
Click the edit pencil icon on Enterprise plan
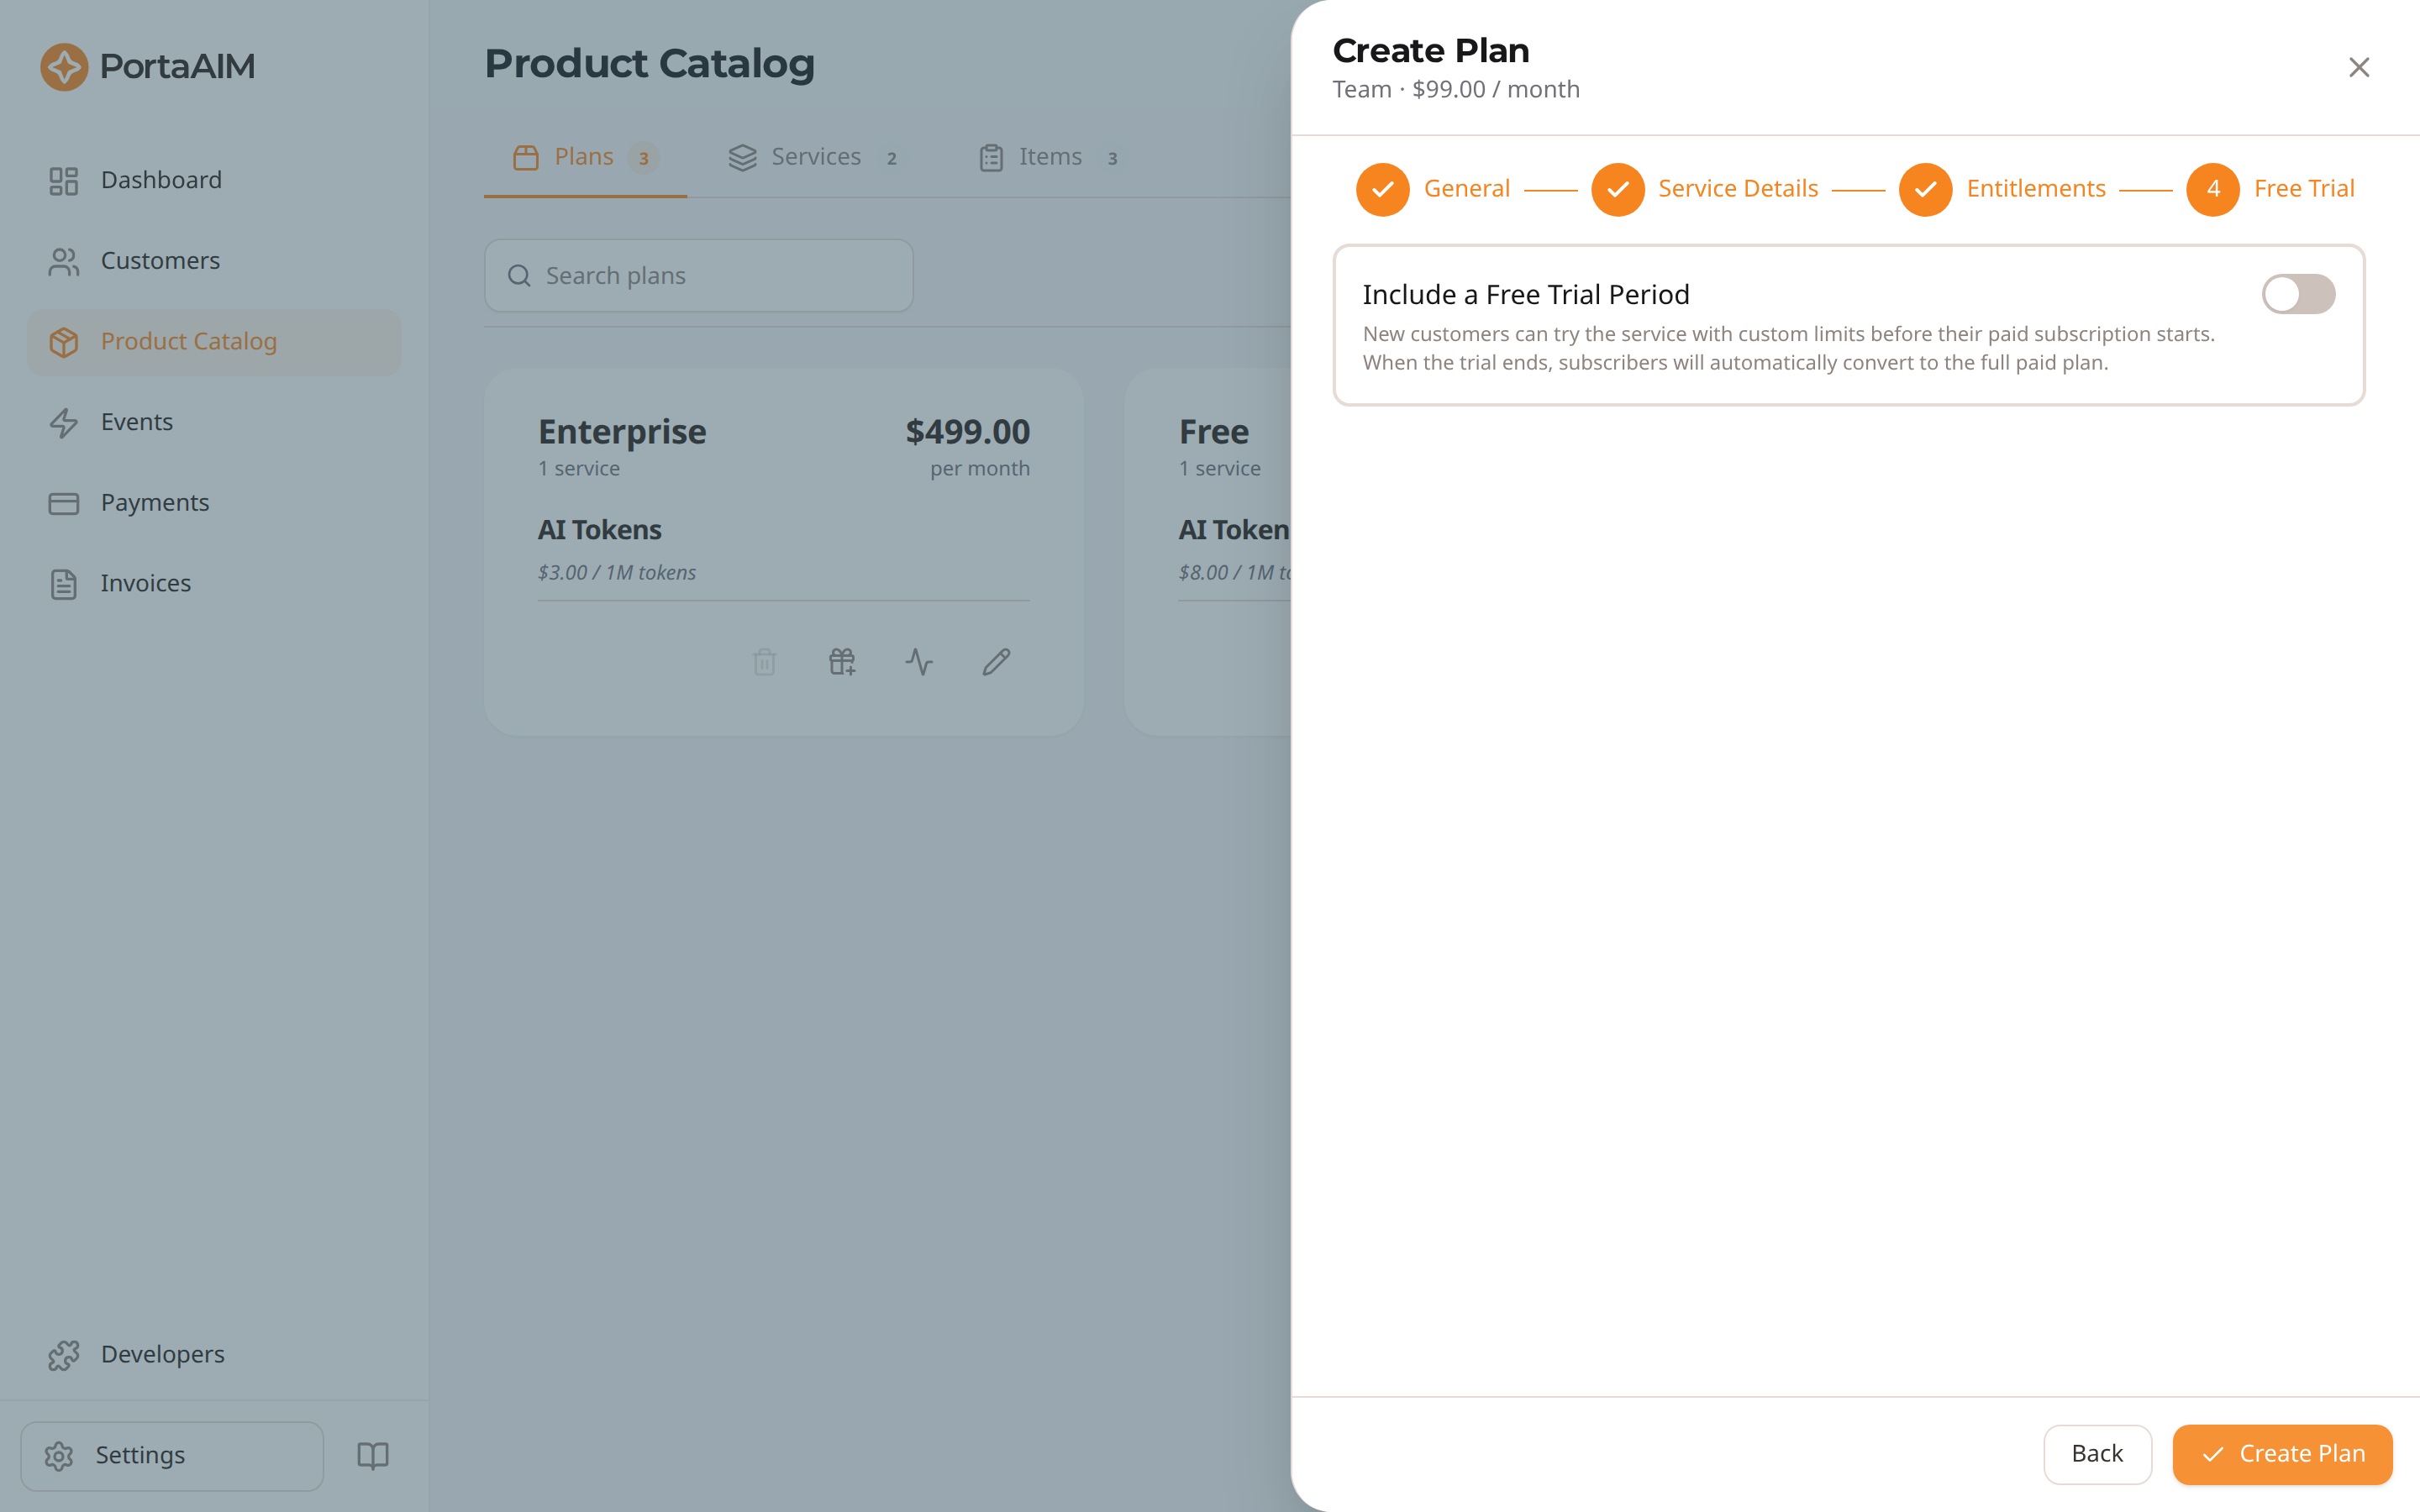pos(996,662)
